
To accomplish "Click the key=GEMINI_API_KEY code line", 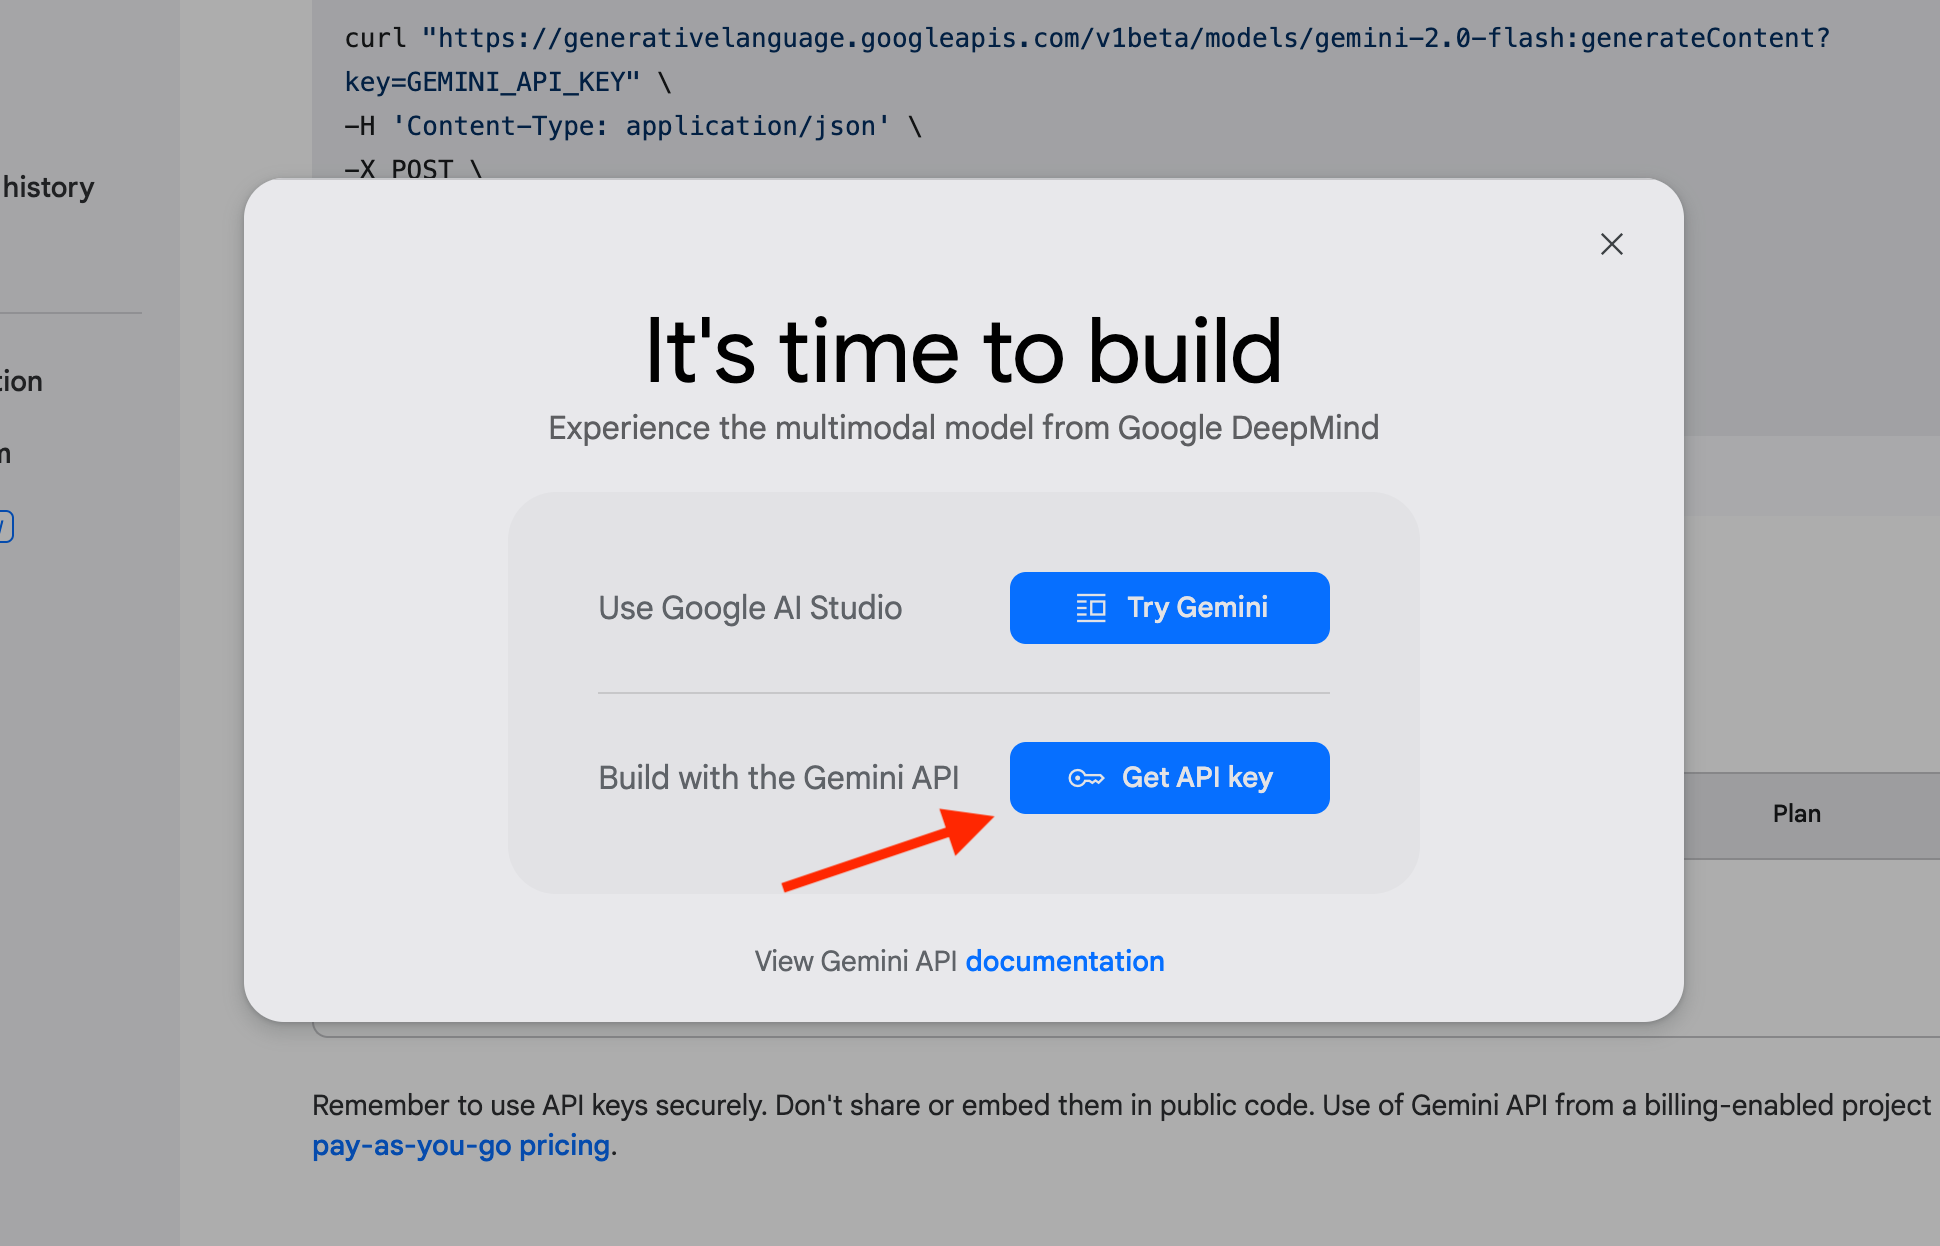I will pyautogui.click(x=508, y=82).
